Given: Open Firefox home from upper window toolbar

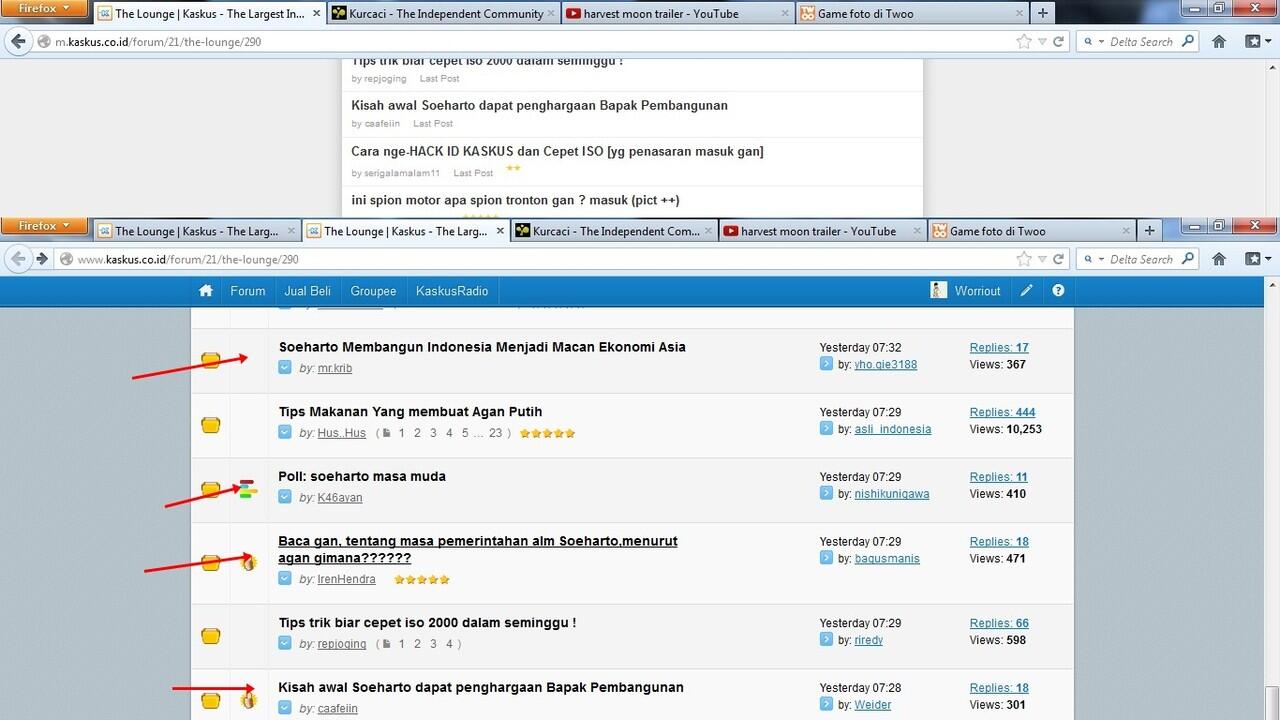Looking at the screenshot, I should tap(1219, 42).
